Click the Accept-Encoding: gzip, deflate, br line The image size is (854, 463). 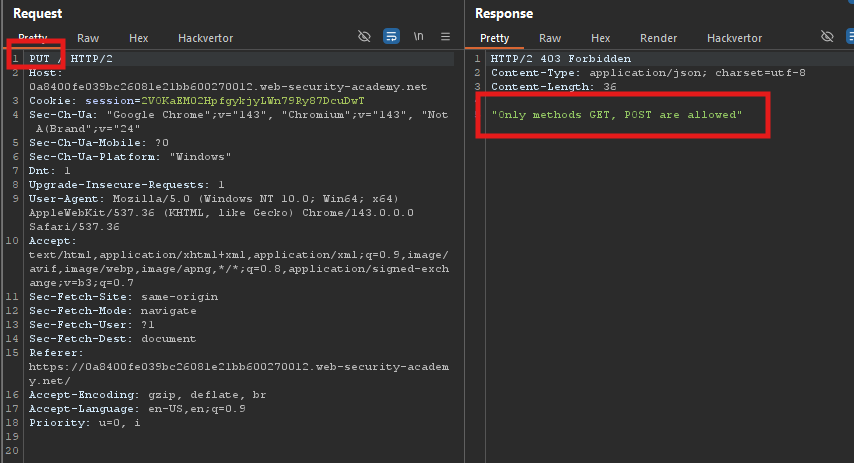point(148,395)
